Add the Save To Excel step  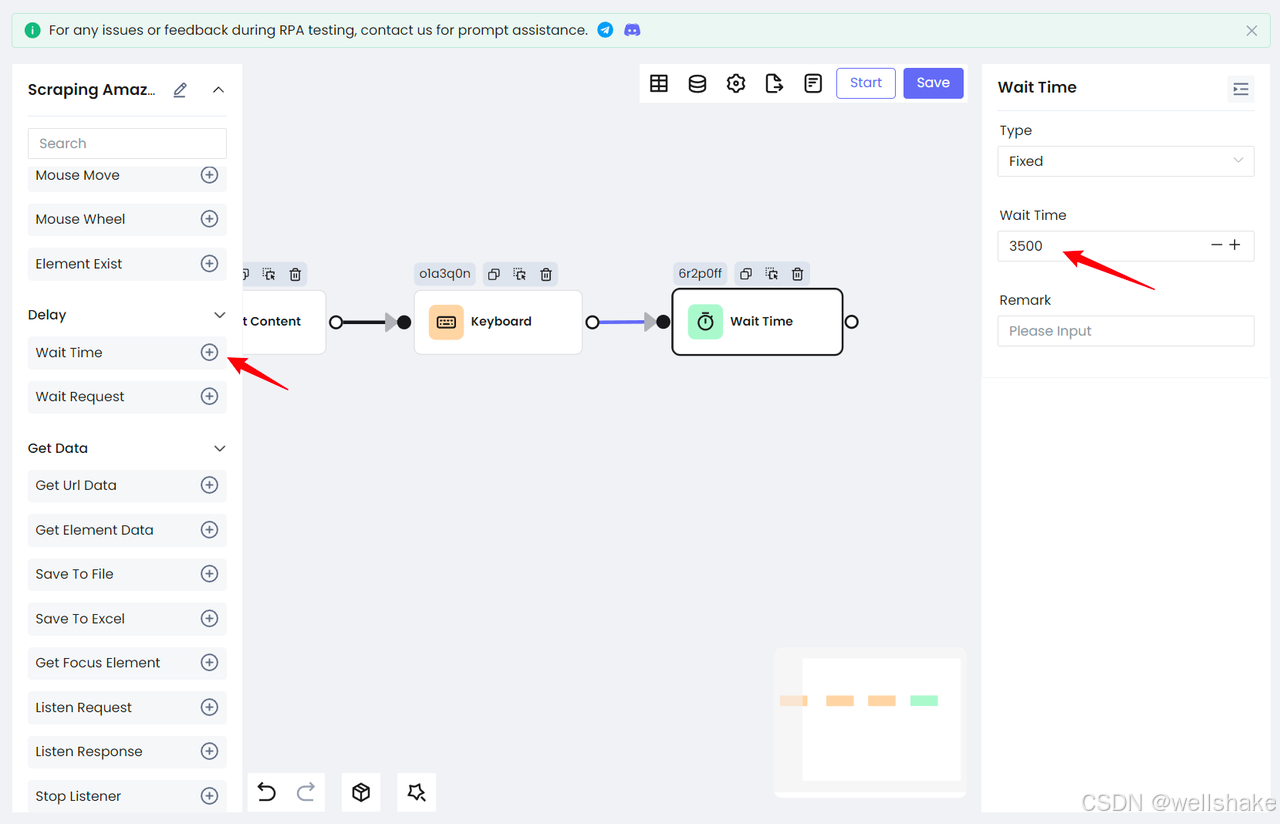(x=209, y=618)
